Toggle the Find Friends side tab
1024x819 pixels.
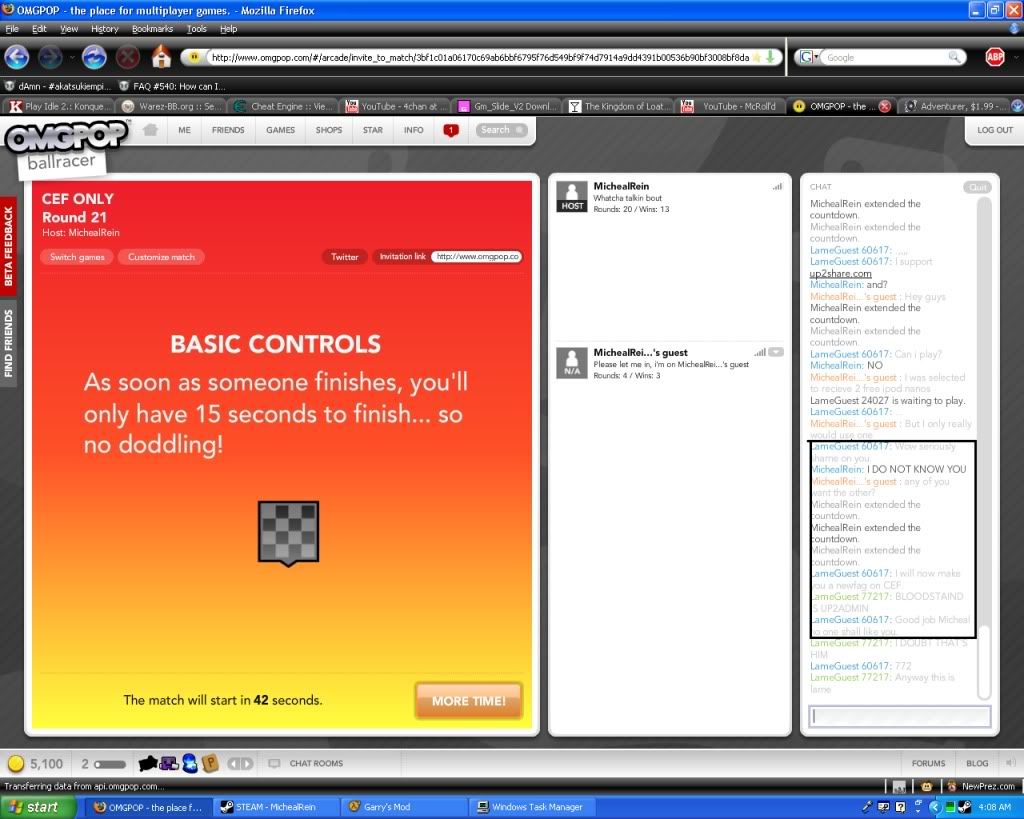[9, 343]
